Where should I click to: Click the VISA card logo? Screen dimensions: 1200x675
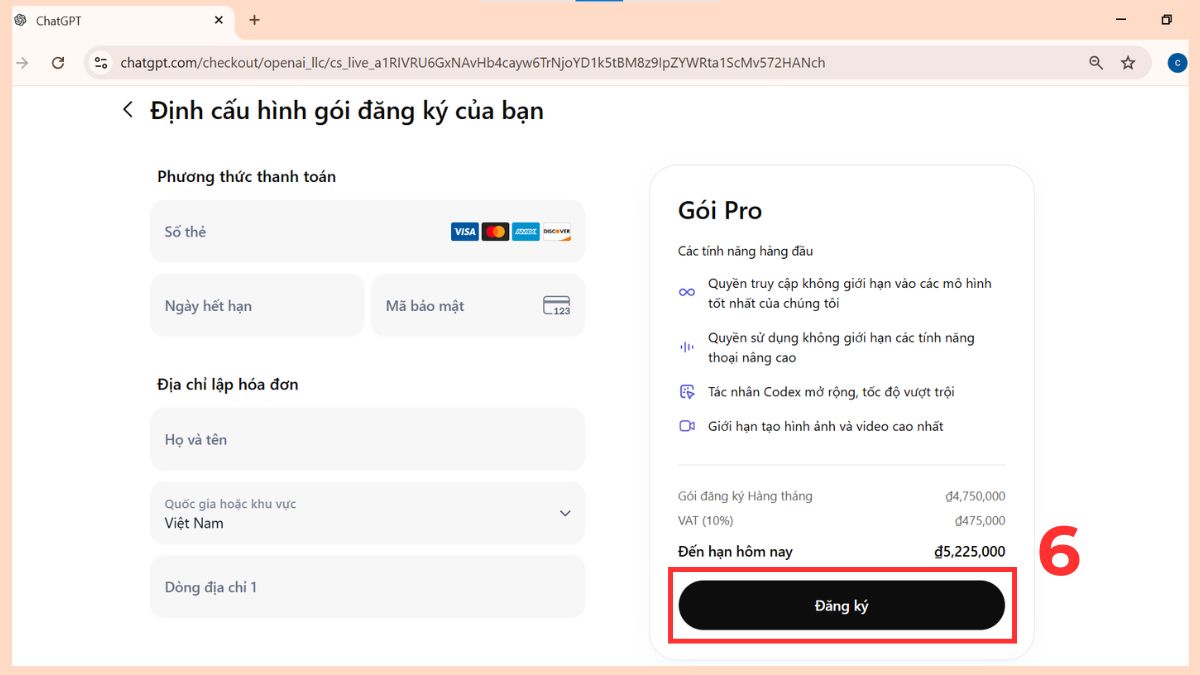pyautogui.click(x=464, y=231)
